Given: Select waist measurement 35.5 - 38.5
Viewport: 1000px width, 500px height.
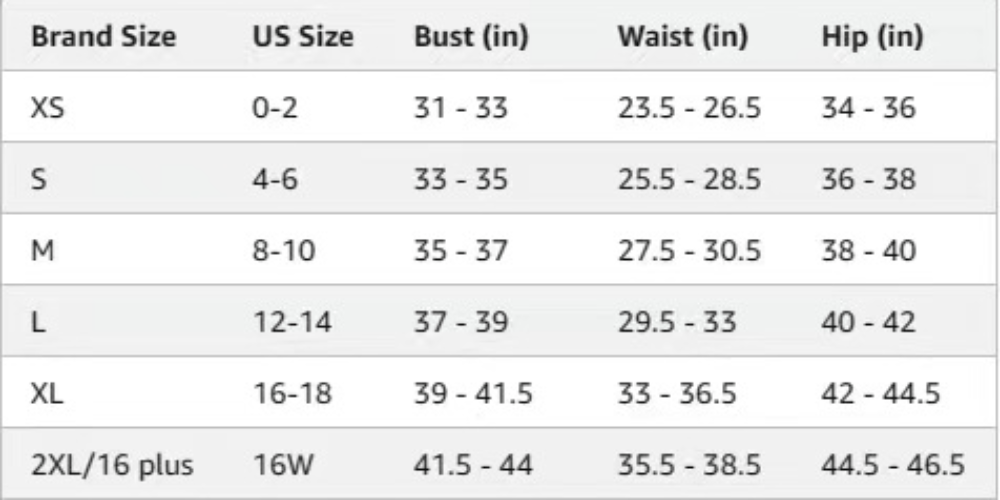Looking at the screenshot, I should (689, 465).
